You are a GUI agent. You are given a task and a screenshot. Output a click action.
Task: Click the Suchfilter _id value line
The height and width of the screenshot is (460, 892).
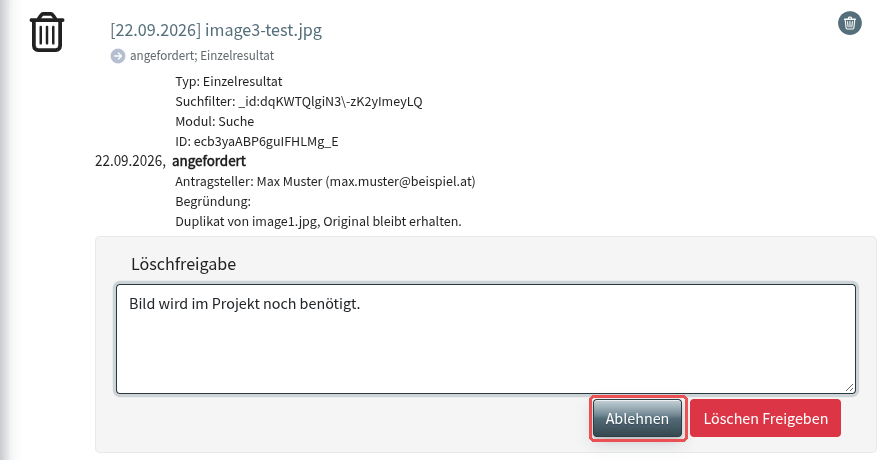299,102
